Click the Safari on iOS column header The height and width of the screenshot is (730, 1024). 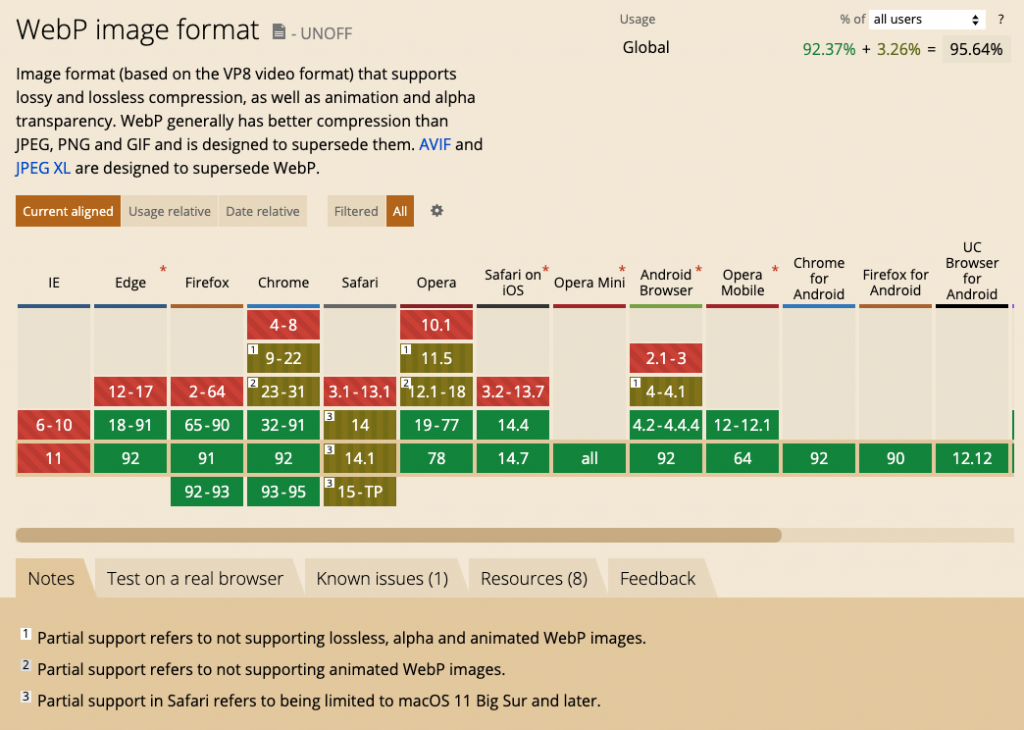click(513, 282)
